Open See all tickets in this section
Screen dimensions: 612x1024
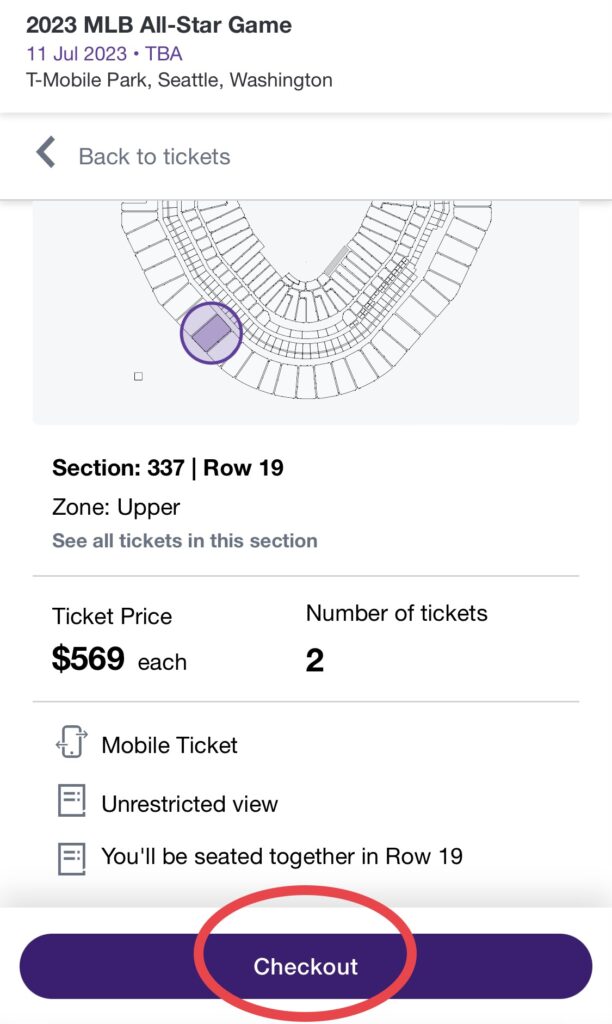[185, 541]
